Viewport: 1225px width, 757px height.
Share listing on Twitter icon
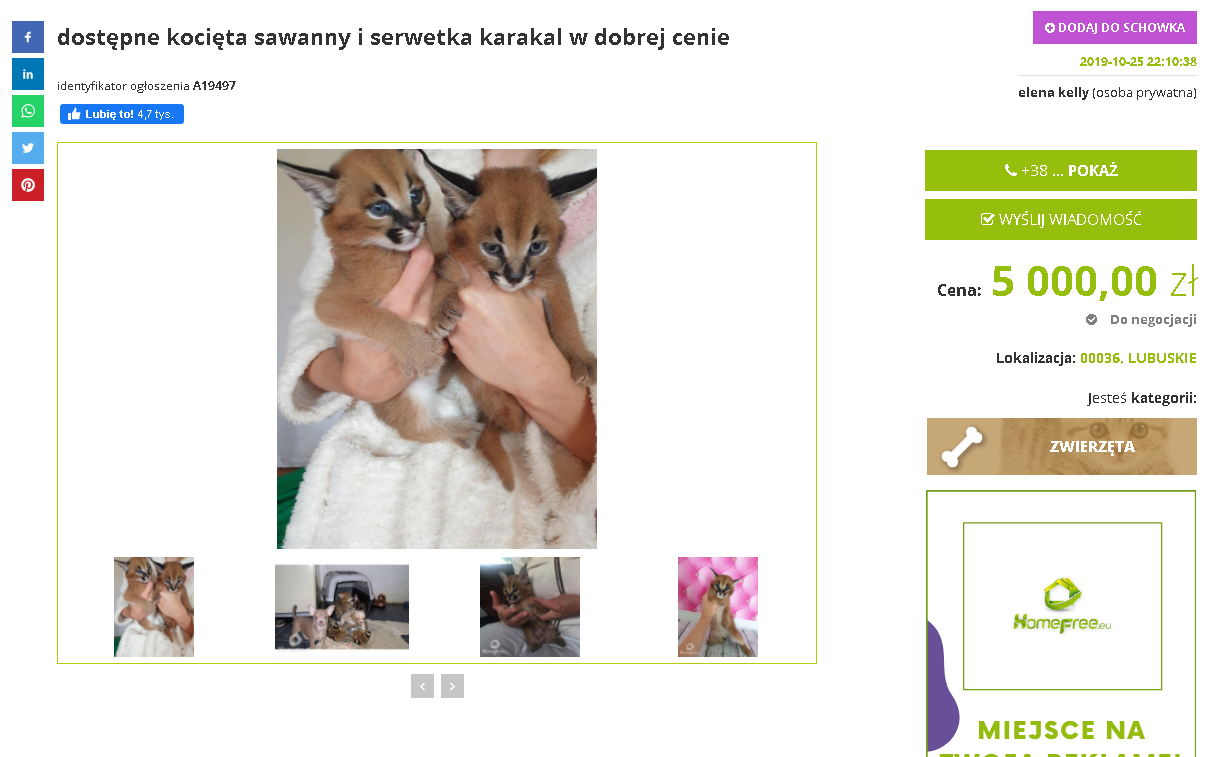[28, 148]
